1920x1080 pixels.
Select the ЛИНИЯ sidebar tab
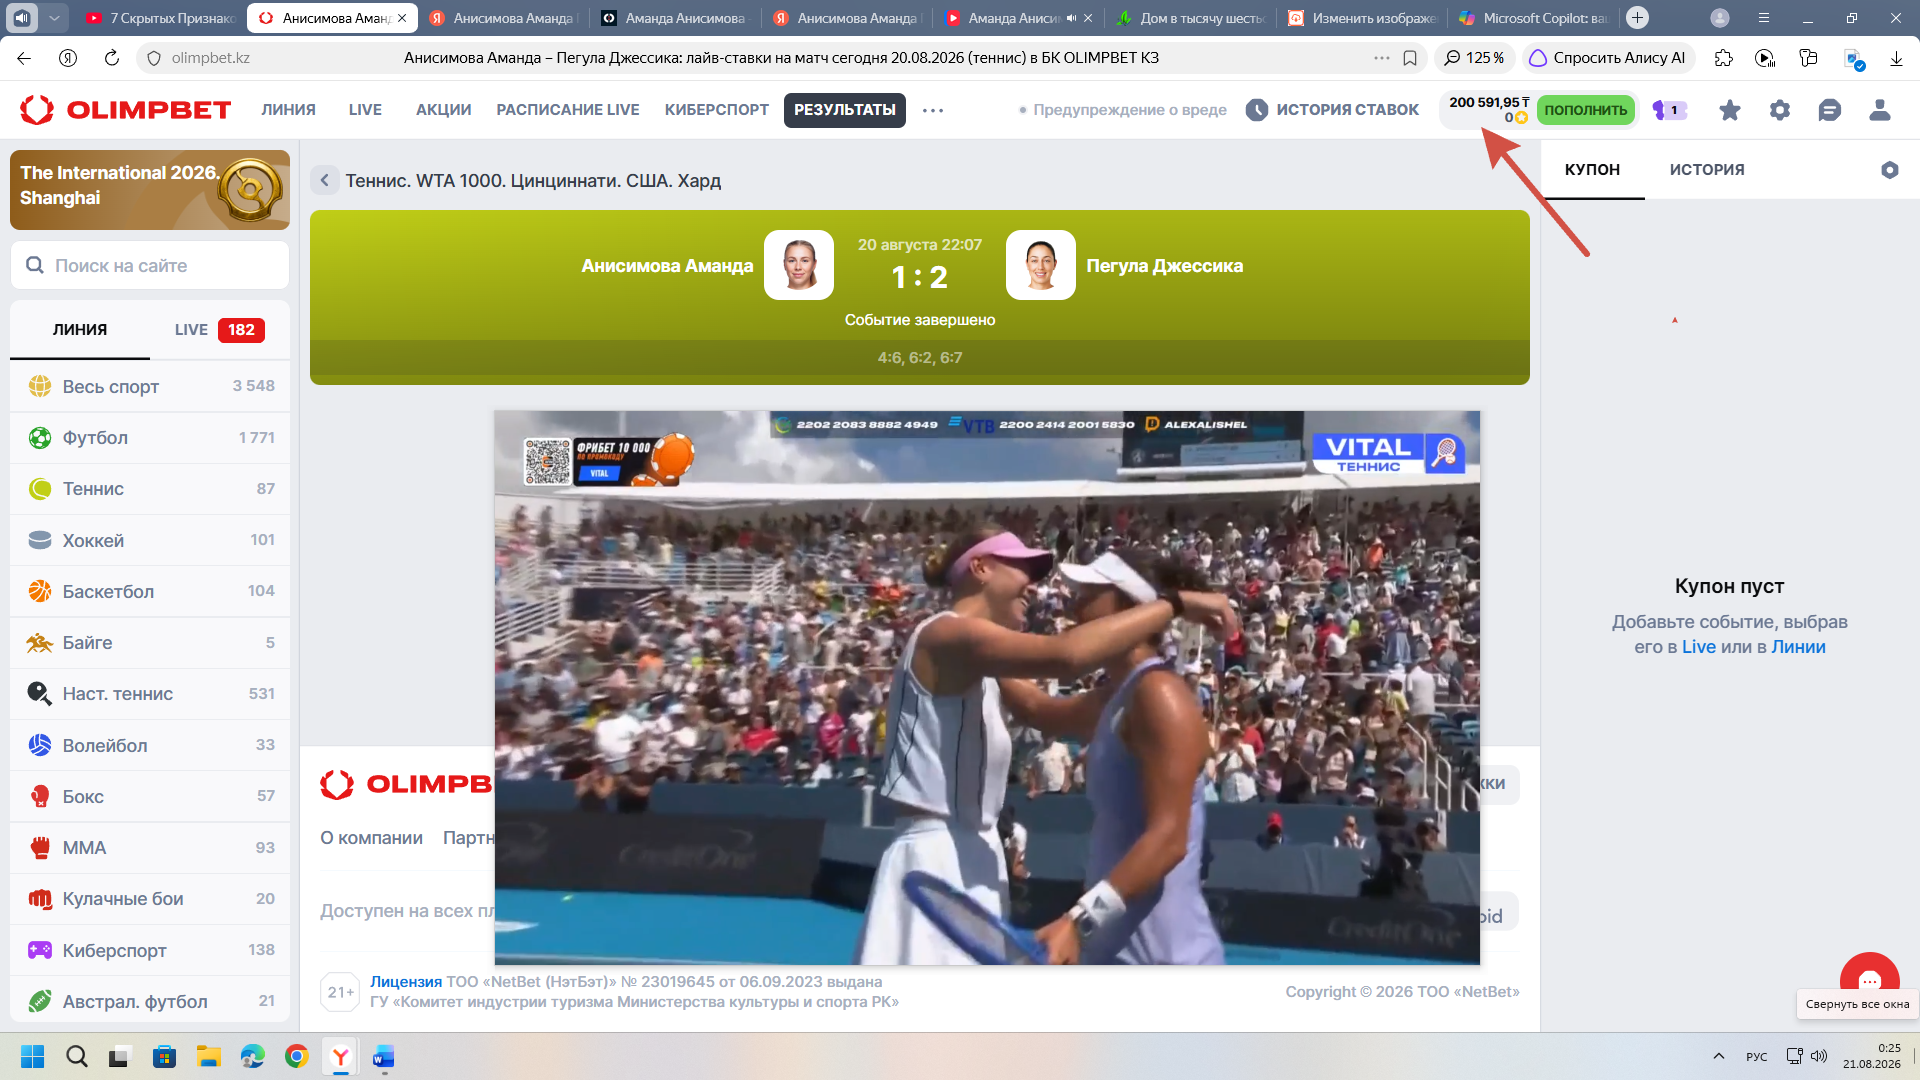coord(80,330)
